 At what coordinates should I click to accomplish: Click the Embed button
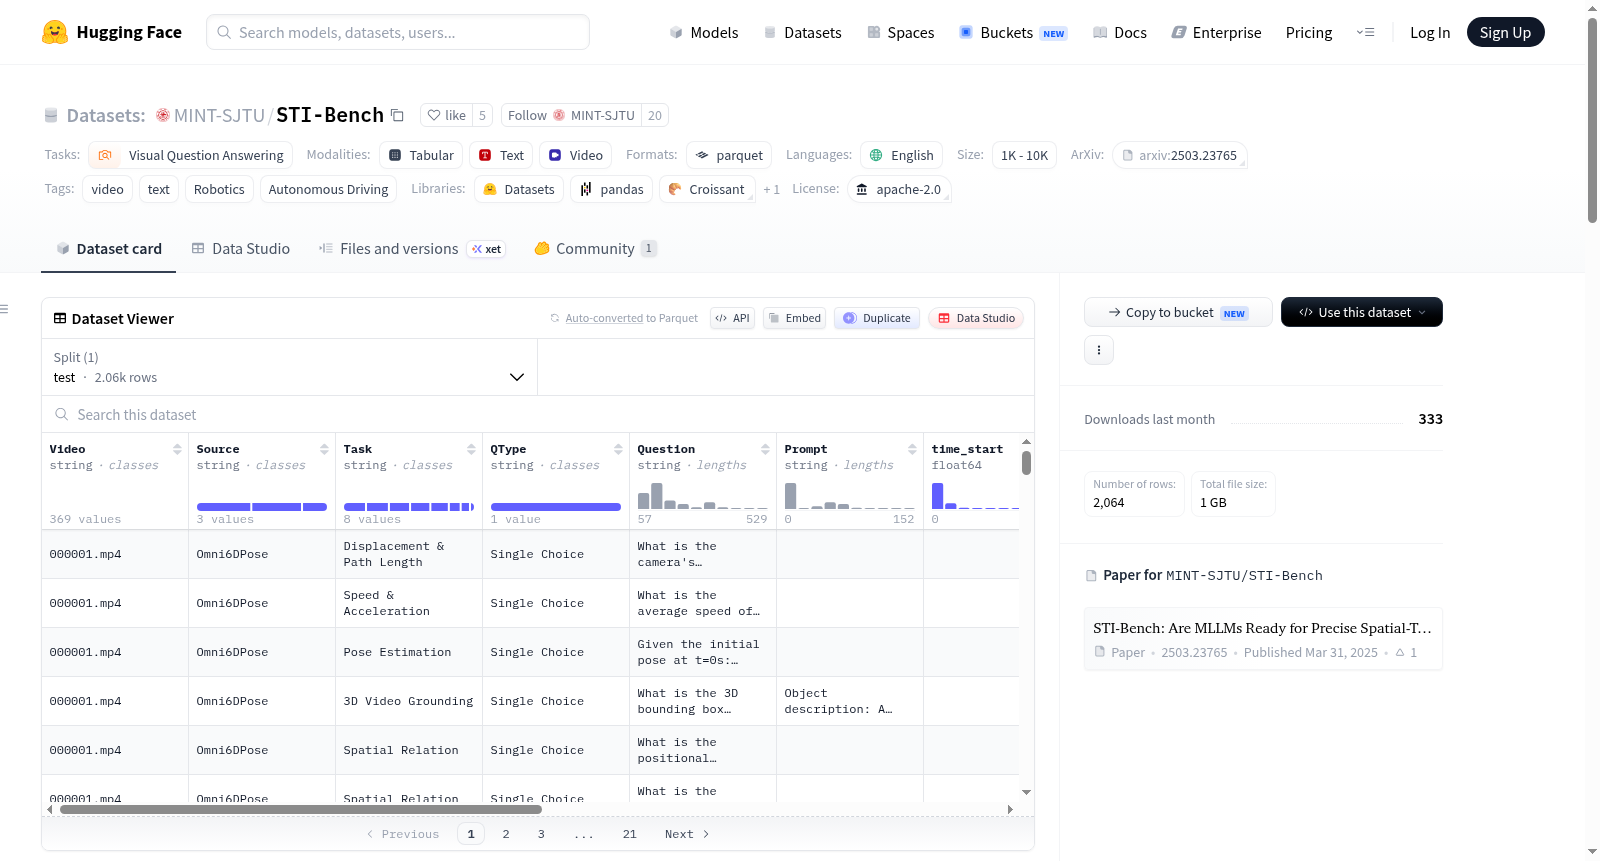pos(794,318)
